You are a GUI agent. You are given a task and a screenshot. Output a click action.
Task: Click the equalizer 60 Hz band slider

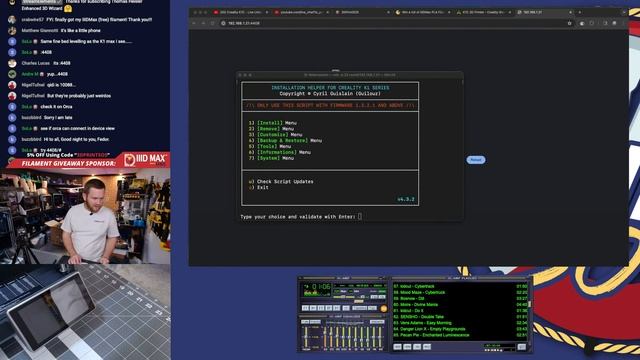pyautogui.click(x=325, y=337)
